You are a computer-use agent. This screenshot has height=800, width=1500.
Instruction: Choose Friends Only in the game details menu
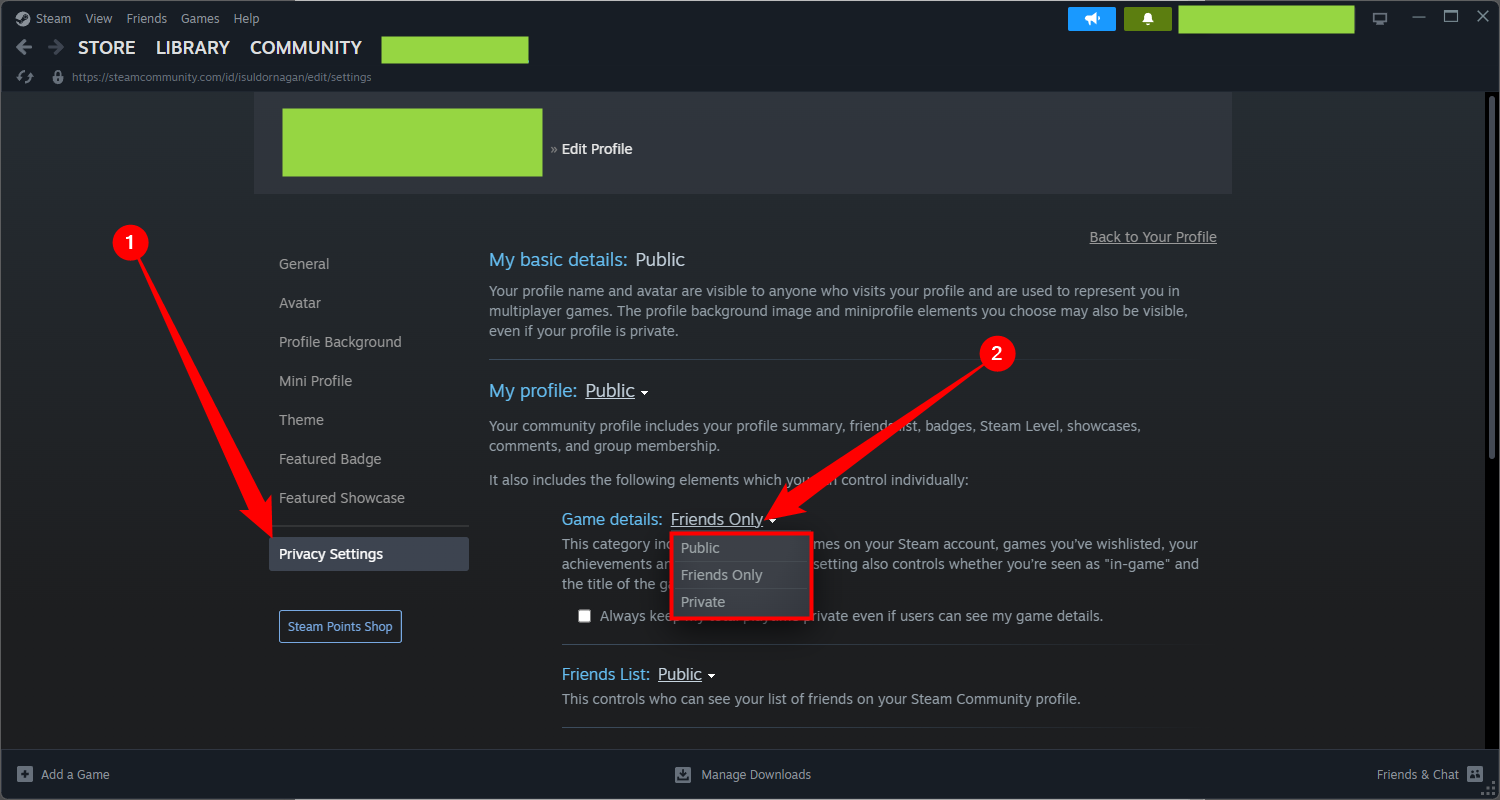tap(742, 575)
